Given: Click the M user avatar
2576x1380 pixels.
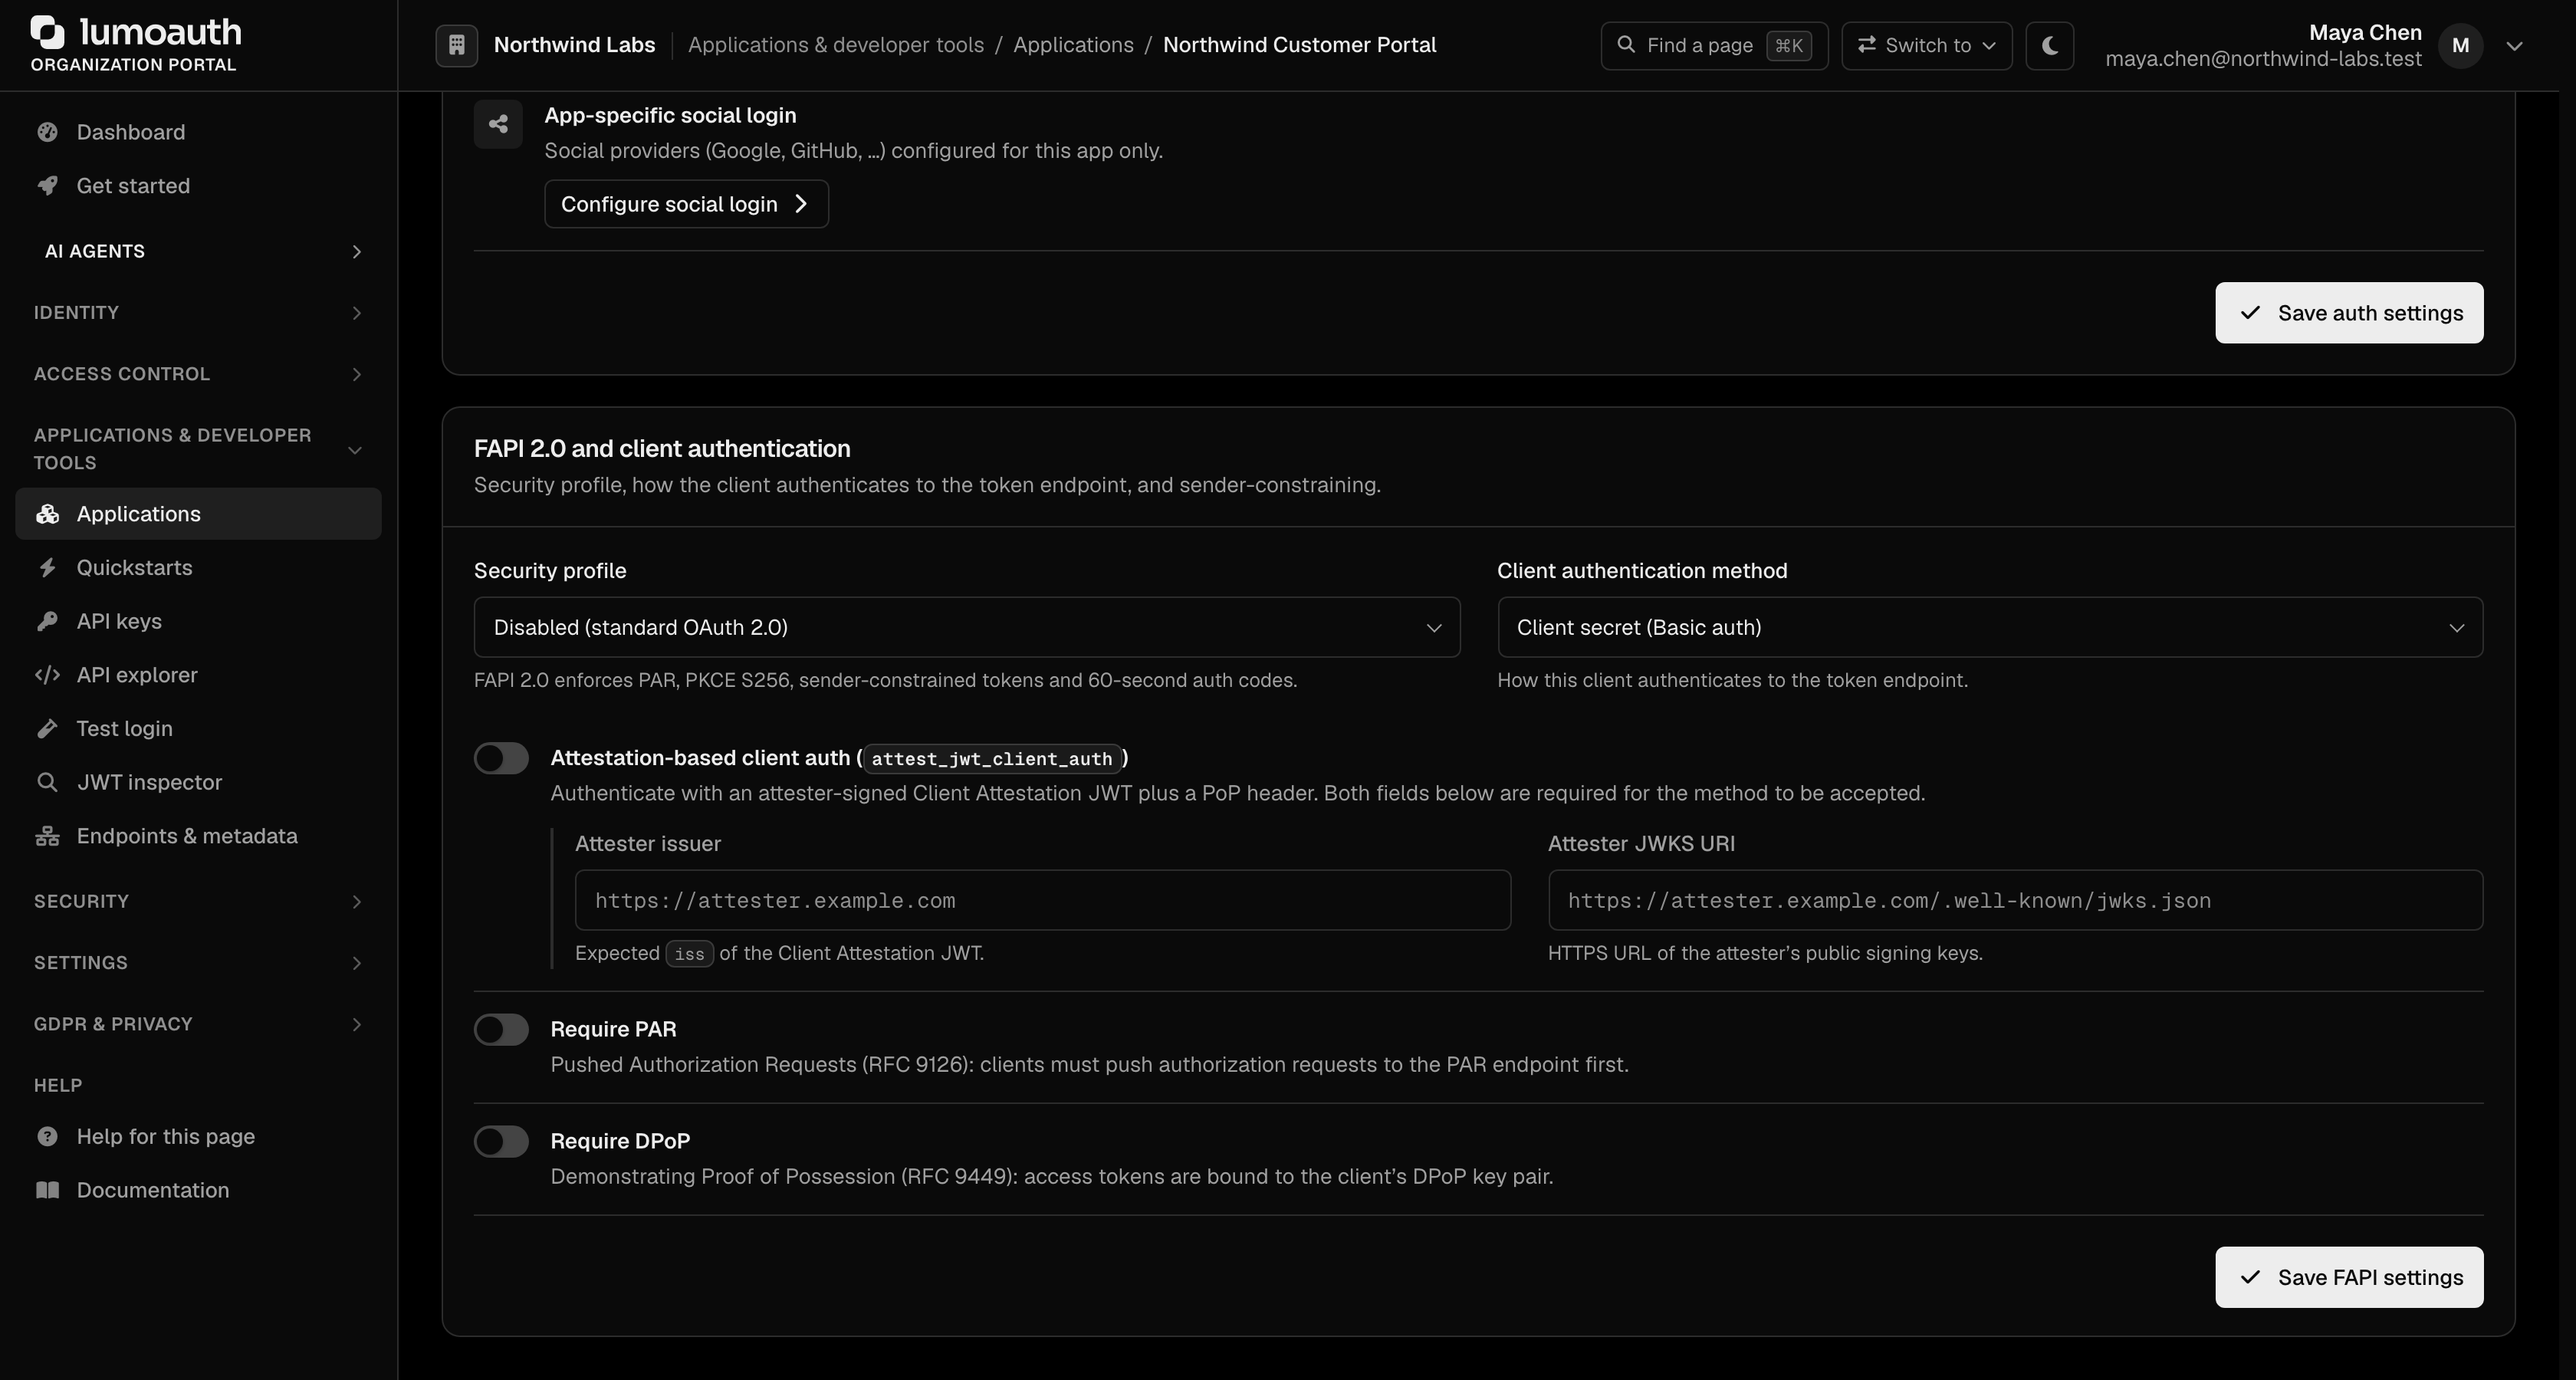Looking at the screenshot, I should tap(2460, 45).
